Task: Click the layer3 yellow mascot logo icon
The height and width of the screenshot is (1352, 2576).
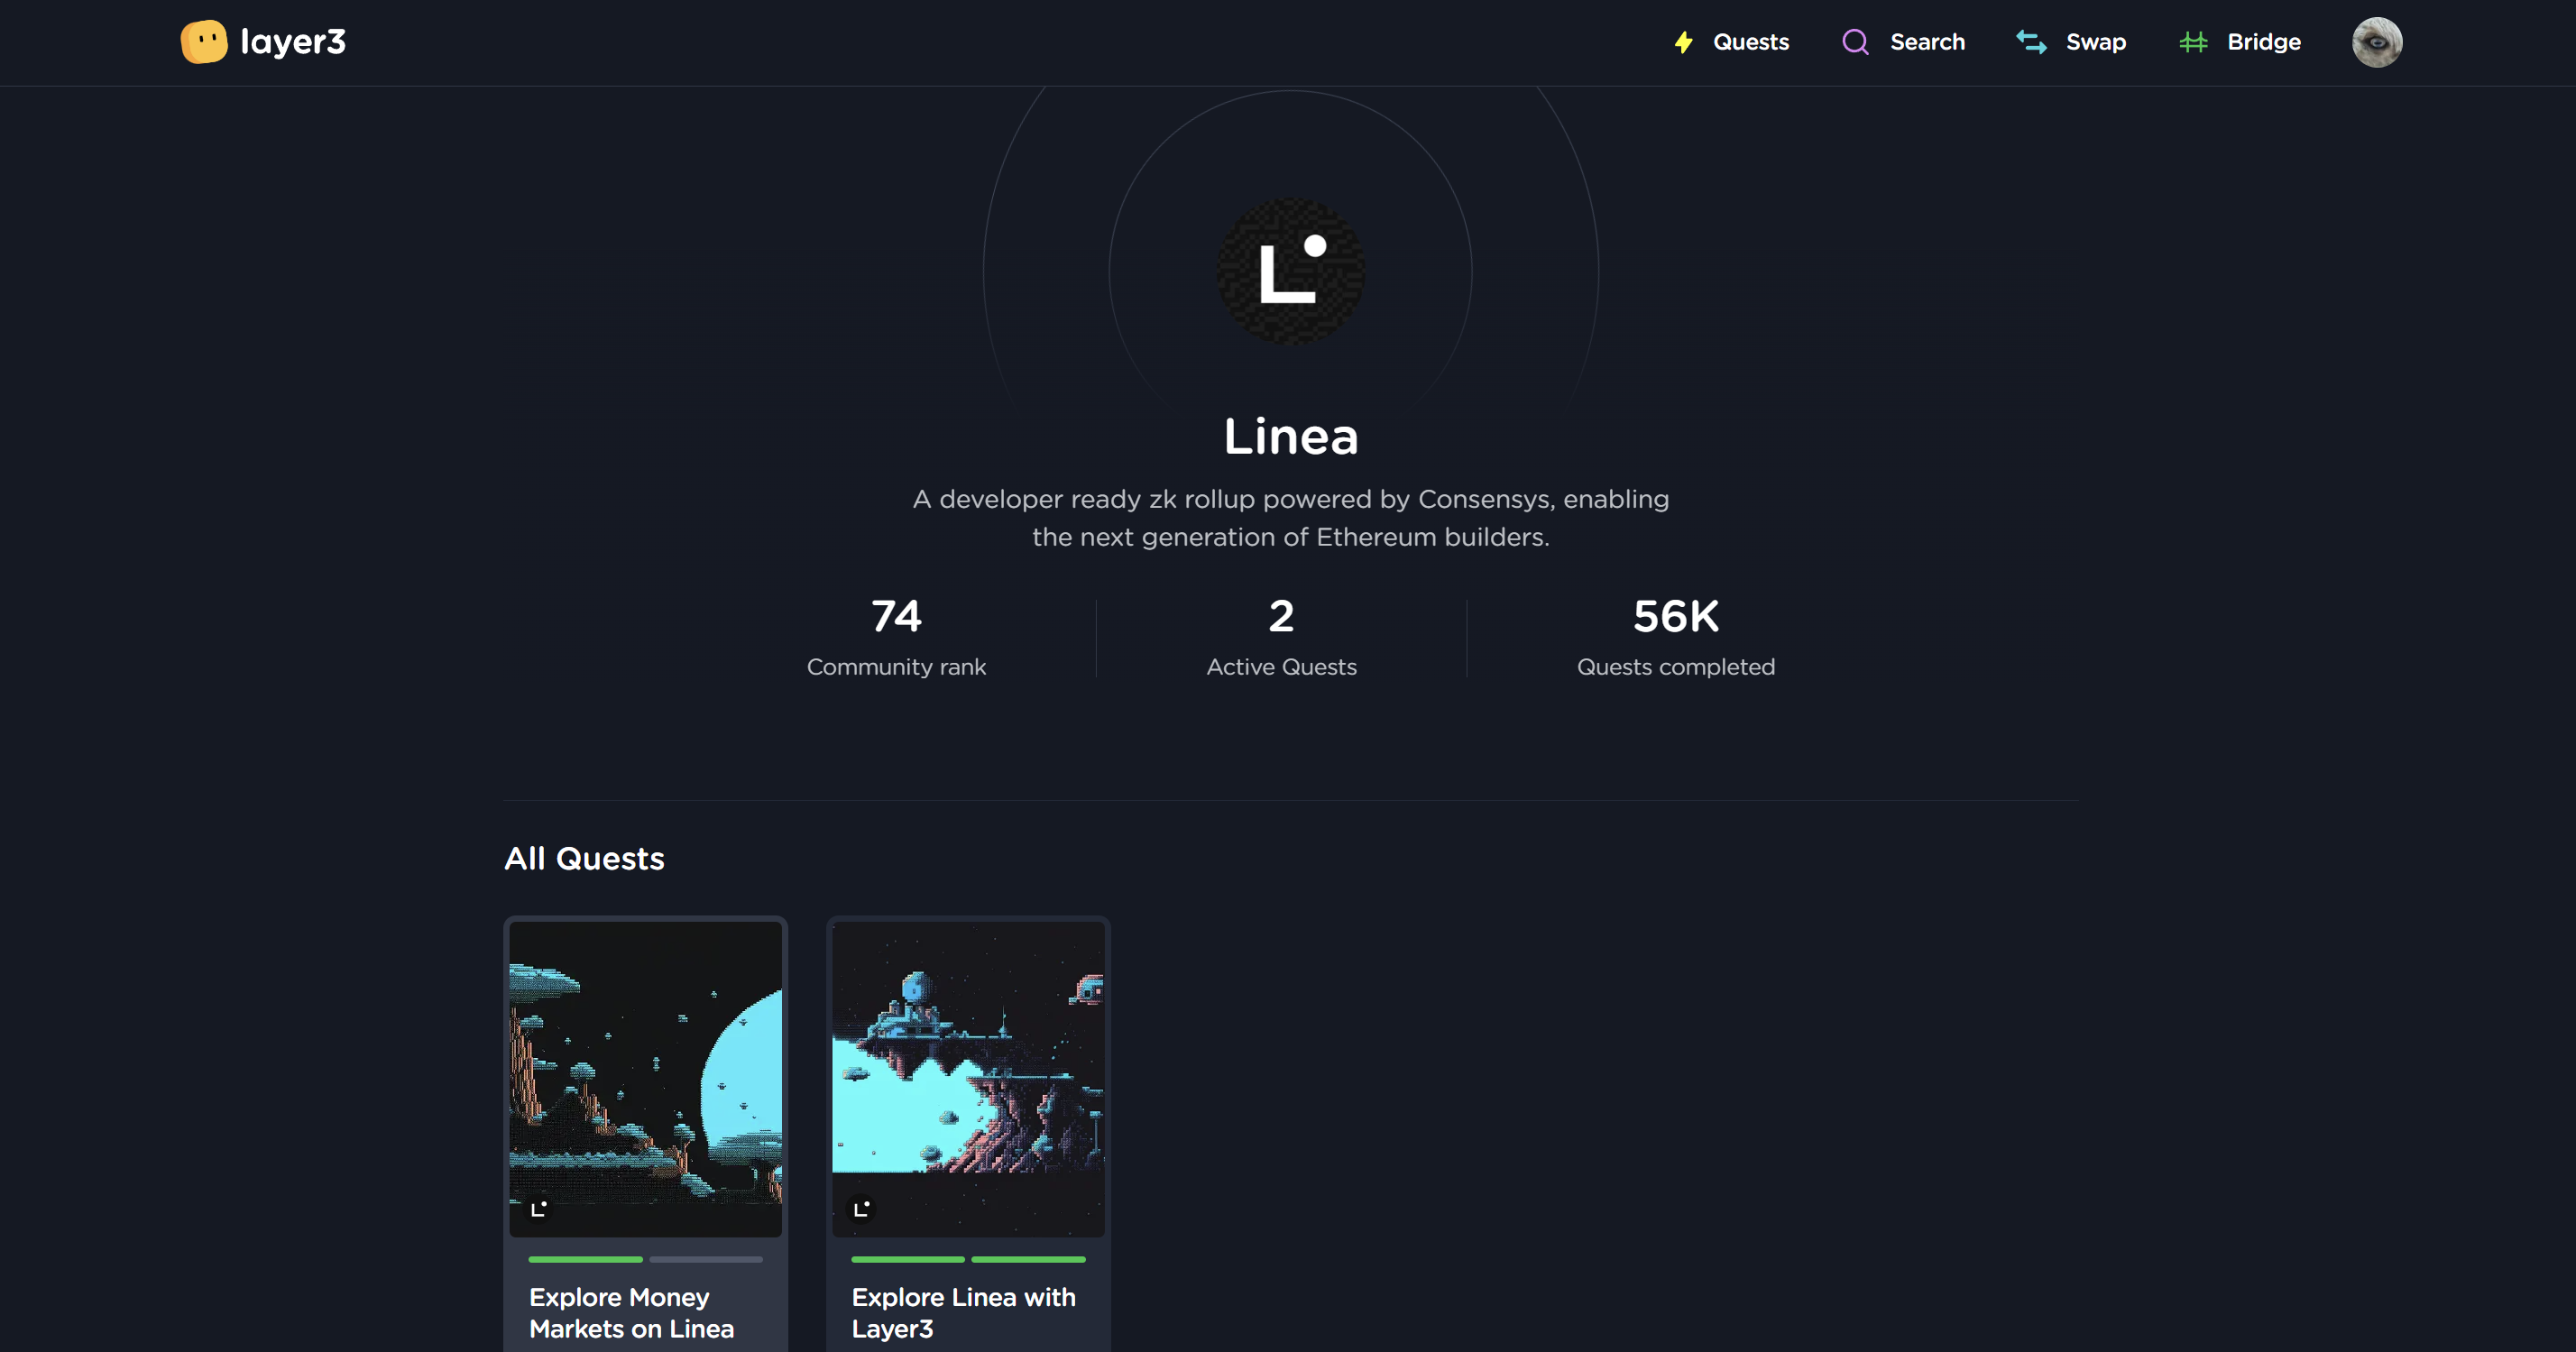Action: tap(204, 42)
